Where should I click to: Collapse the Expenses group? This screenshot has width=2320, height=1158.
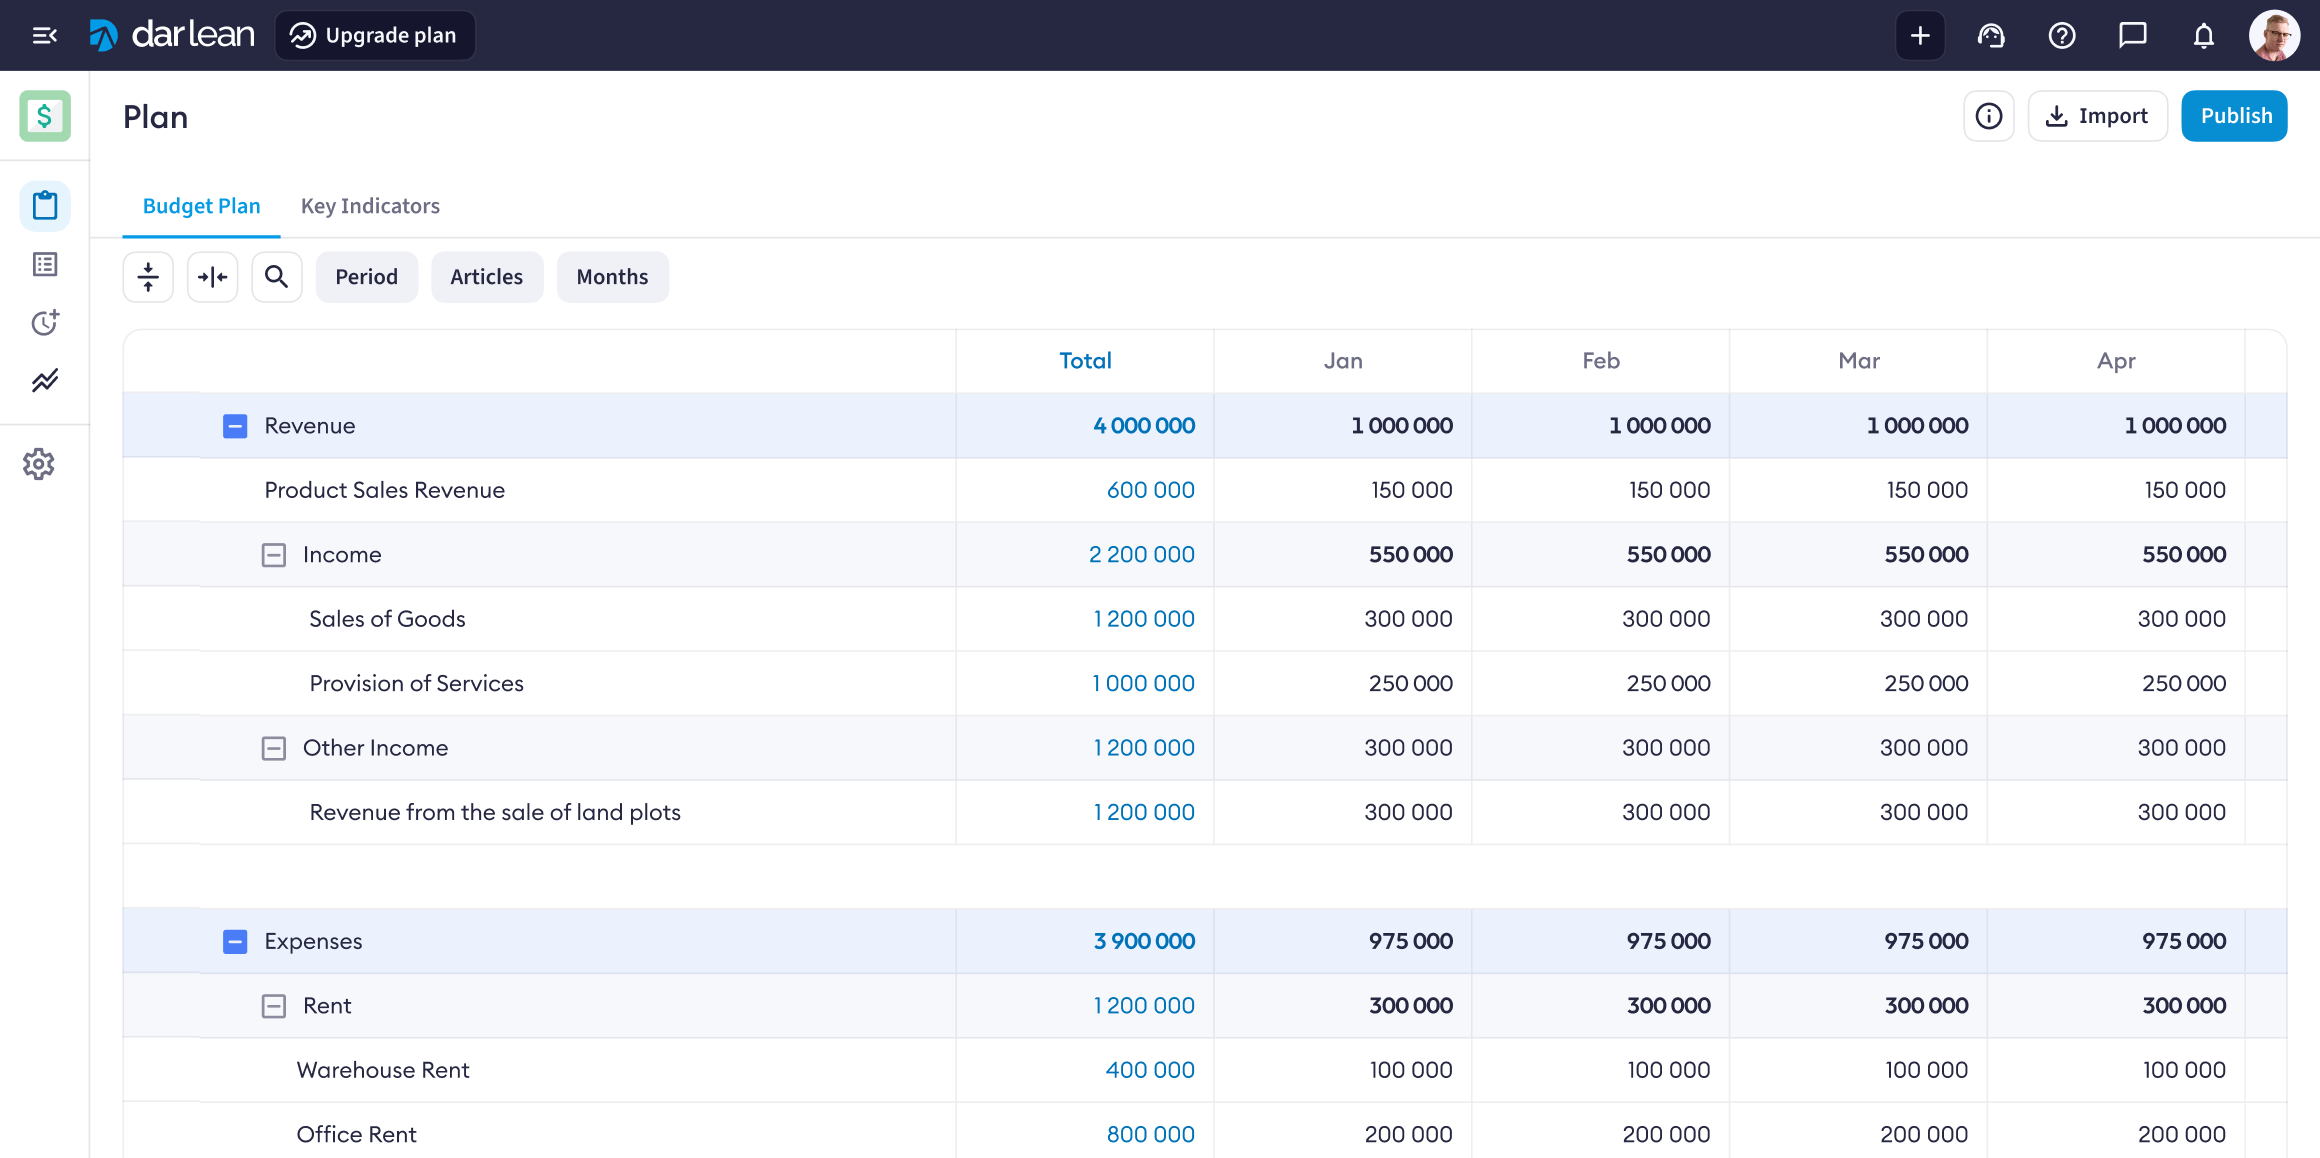(x=235, y=941)
